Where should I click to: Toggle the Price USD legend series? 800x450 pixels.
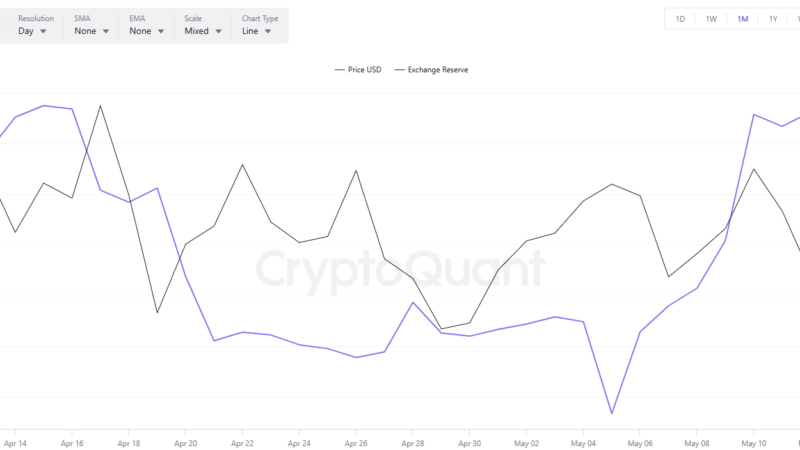point(358,70)
